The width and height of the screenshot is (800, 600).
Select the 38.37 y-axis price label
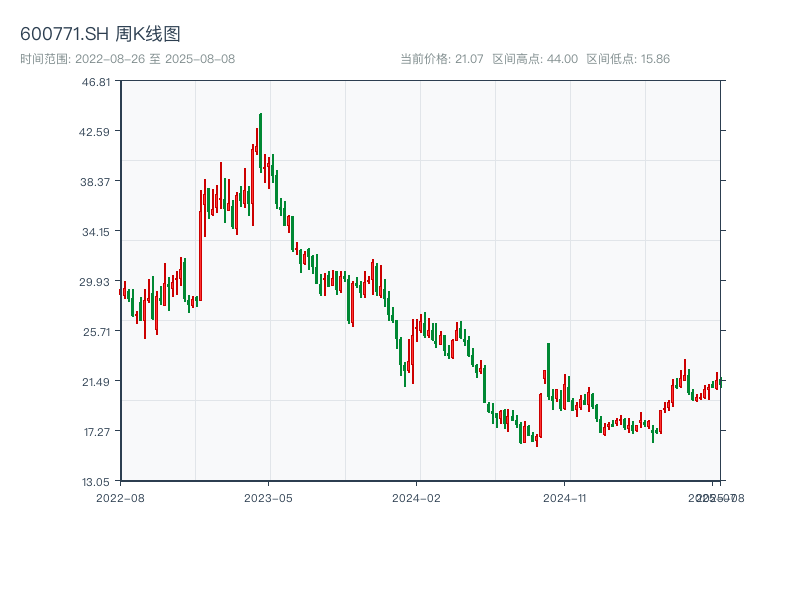(x=95, y=181)
